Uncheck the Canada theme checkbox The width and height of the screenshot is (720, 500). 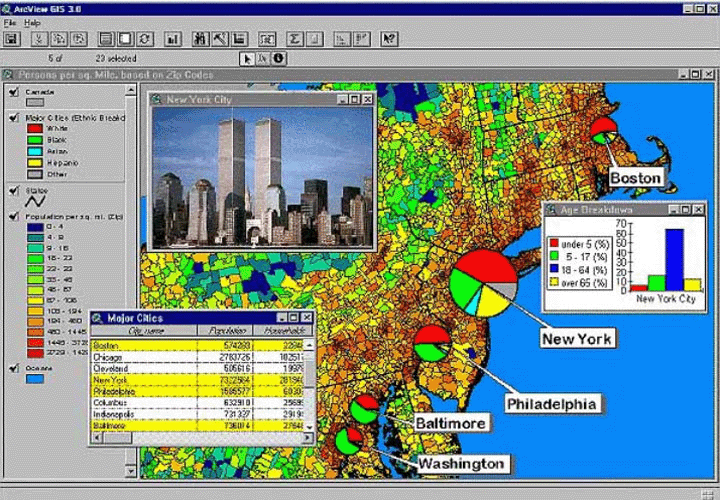[x=13, y=92]
